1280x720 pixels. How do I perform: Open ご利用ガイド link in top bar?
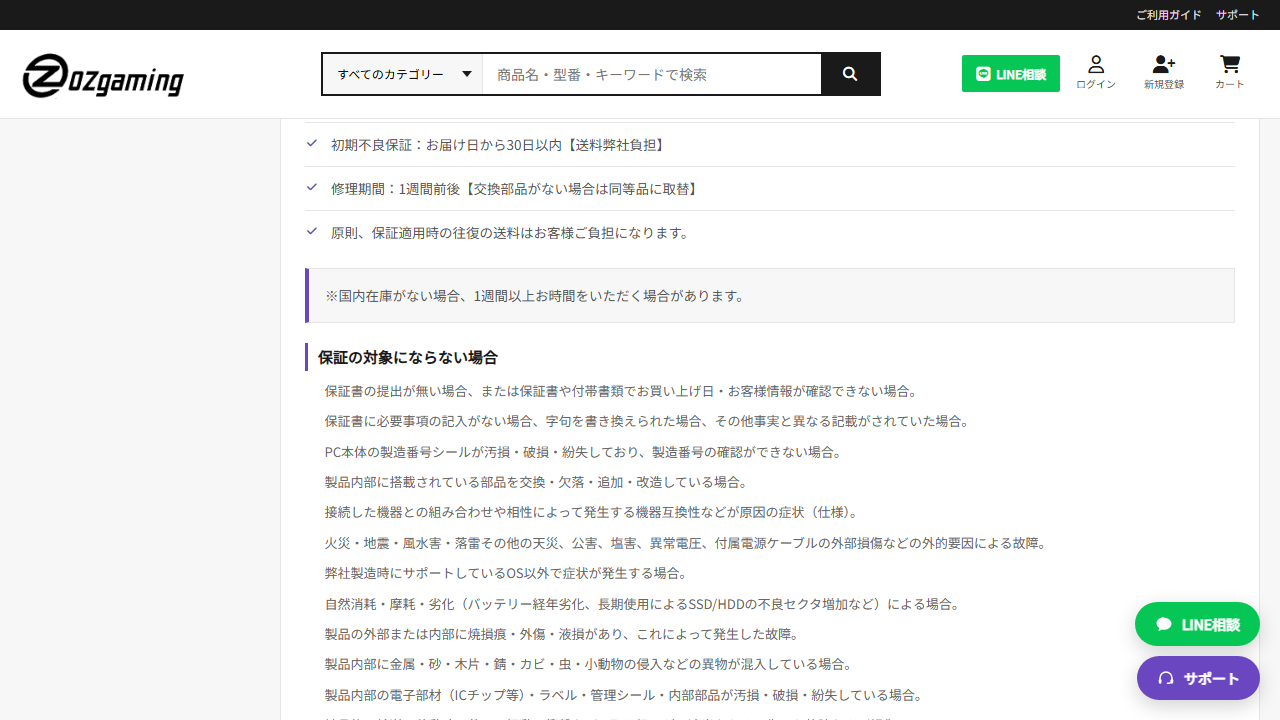click(1169, 15)
